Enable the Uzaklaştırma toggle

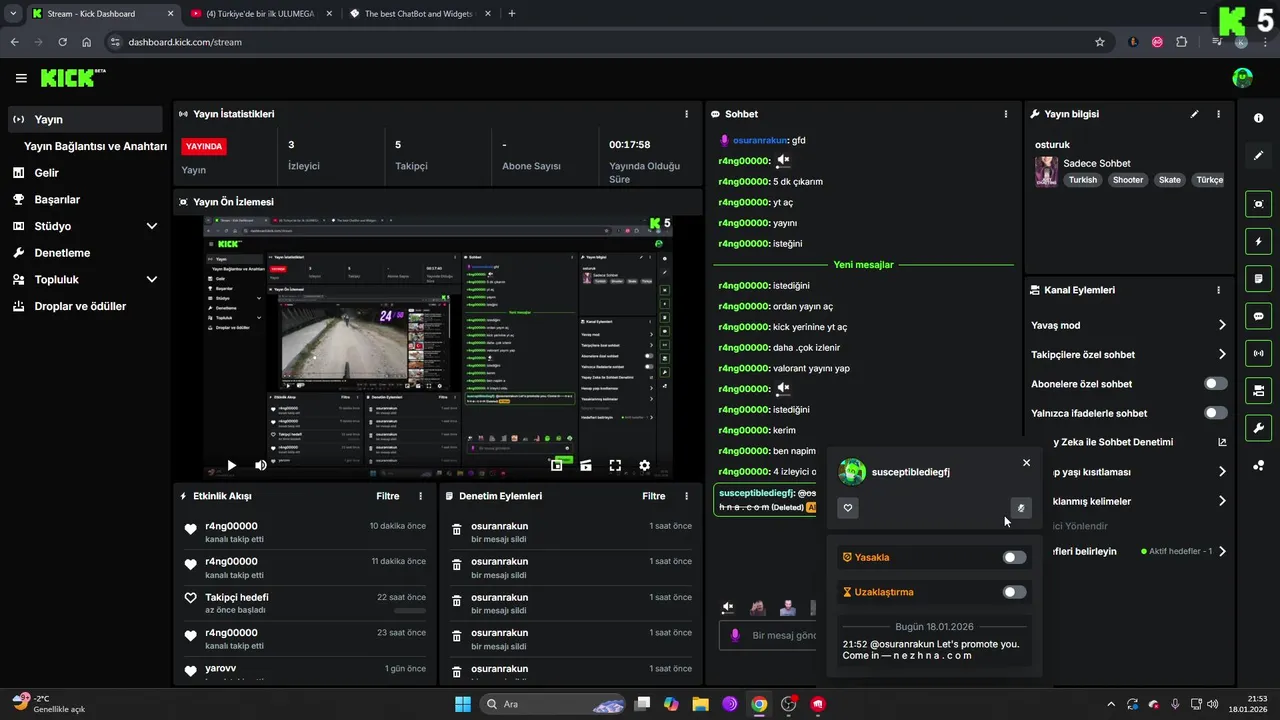click(x=1014, y=592)
